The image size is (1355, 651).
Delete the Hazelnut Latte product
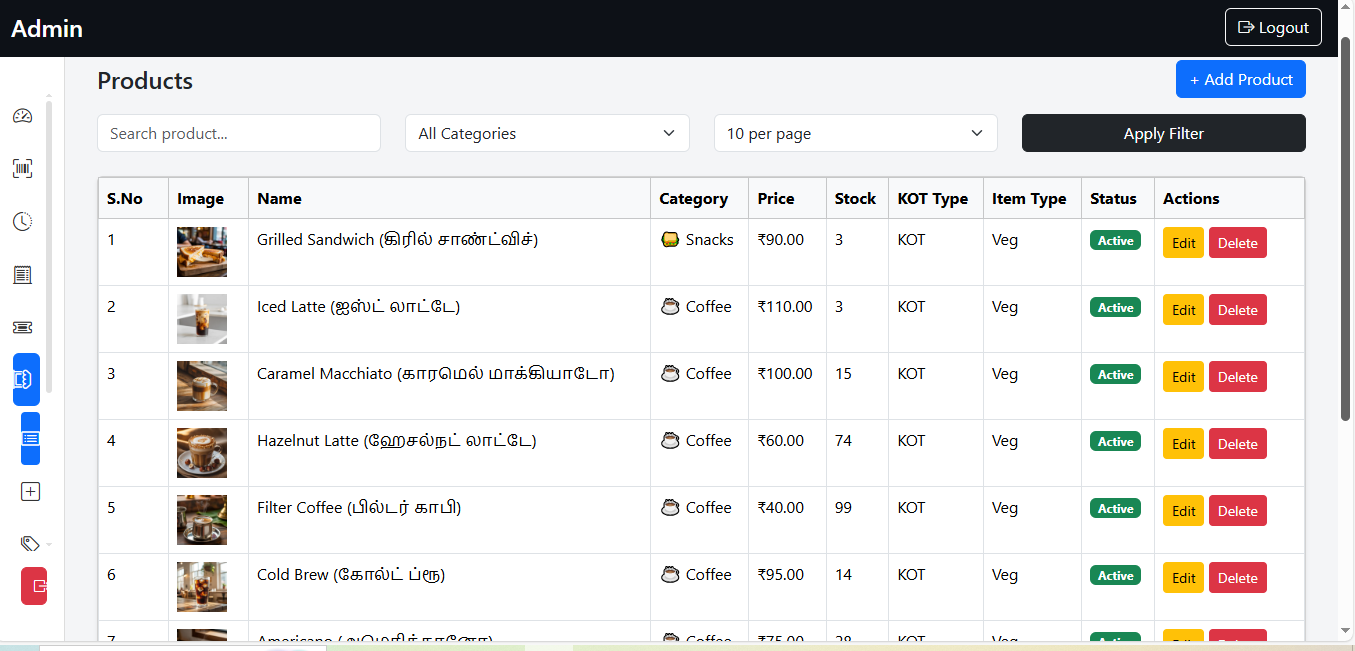click(1237, 444)
